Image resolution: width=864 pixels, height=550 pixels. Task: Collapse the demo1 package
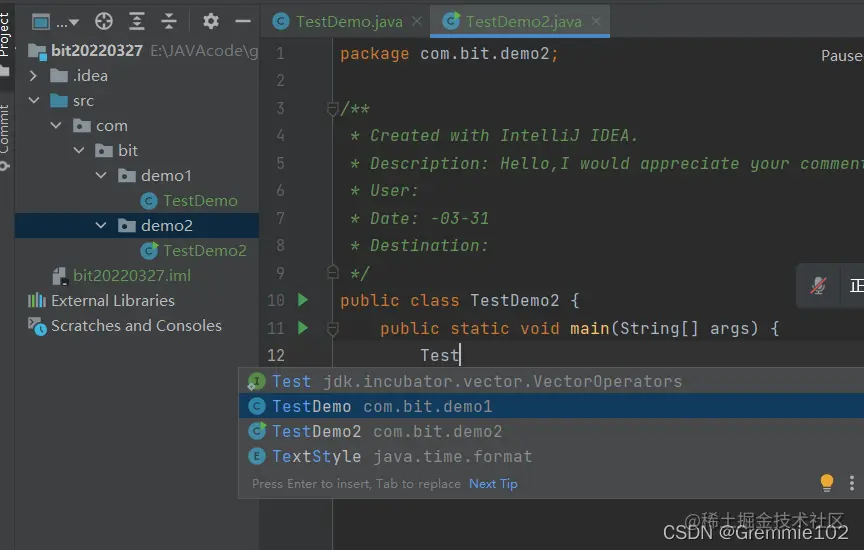click(x=101, y=176)
